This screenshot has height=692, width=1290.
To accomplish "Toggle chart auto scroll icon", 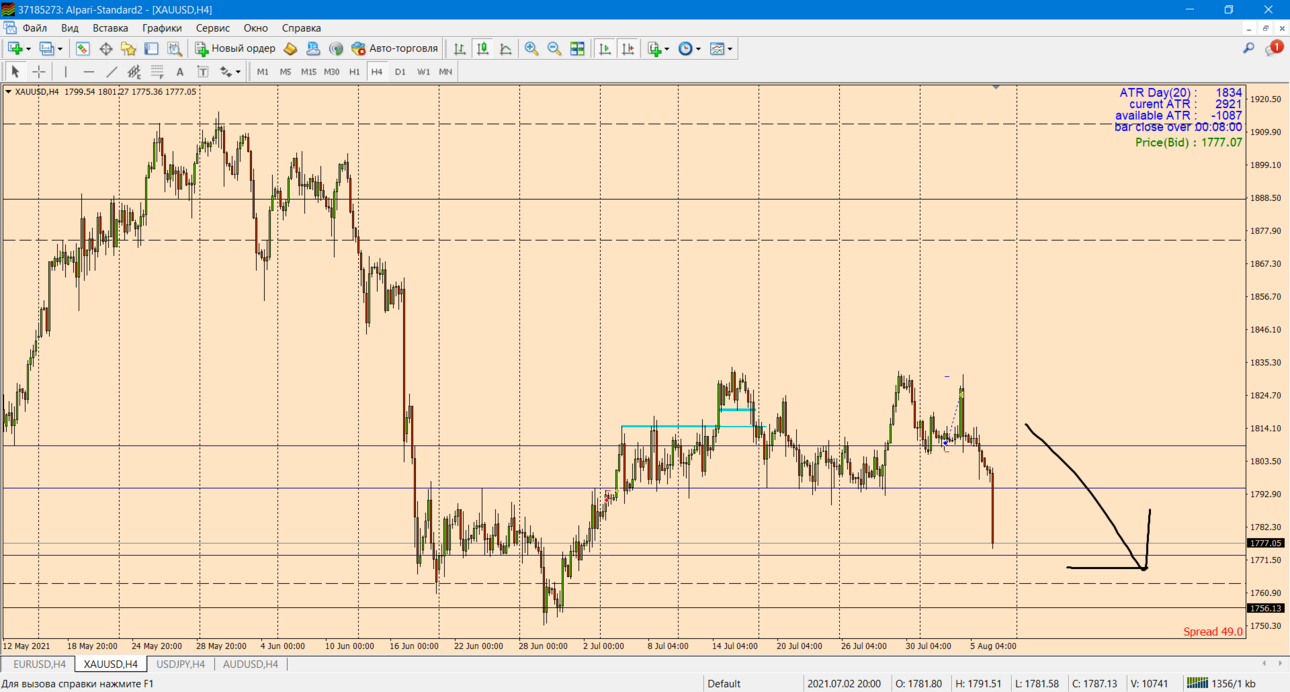I will pyautogui.click(x=605, y=48).
